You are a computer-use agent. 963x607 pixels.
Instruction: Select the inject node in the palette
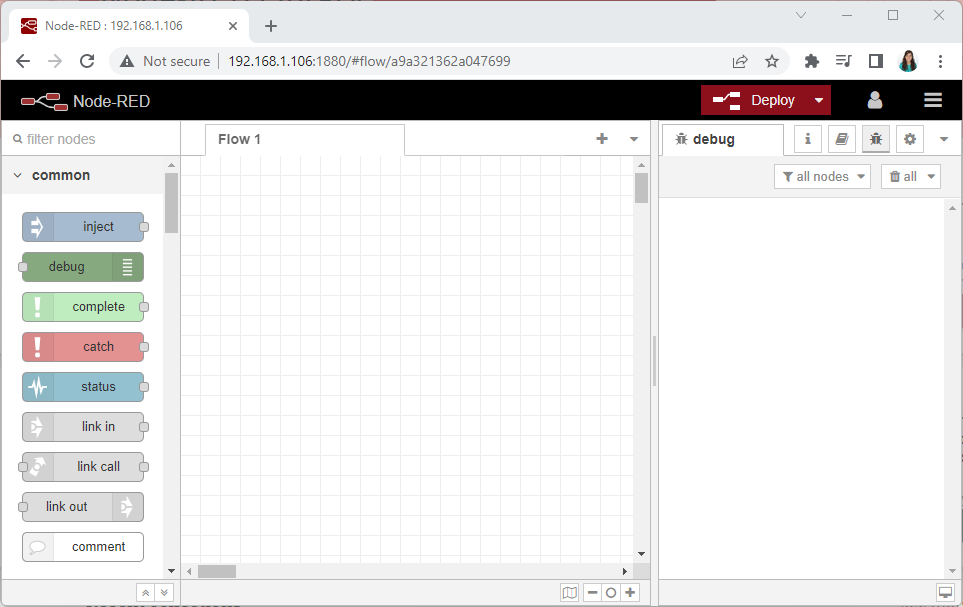pos(84,227)
